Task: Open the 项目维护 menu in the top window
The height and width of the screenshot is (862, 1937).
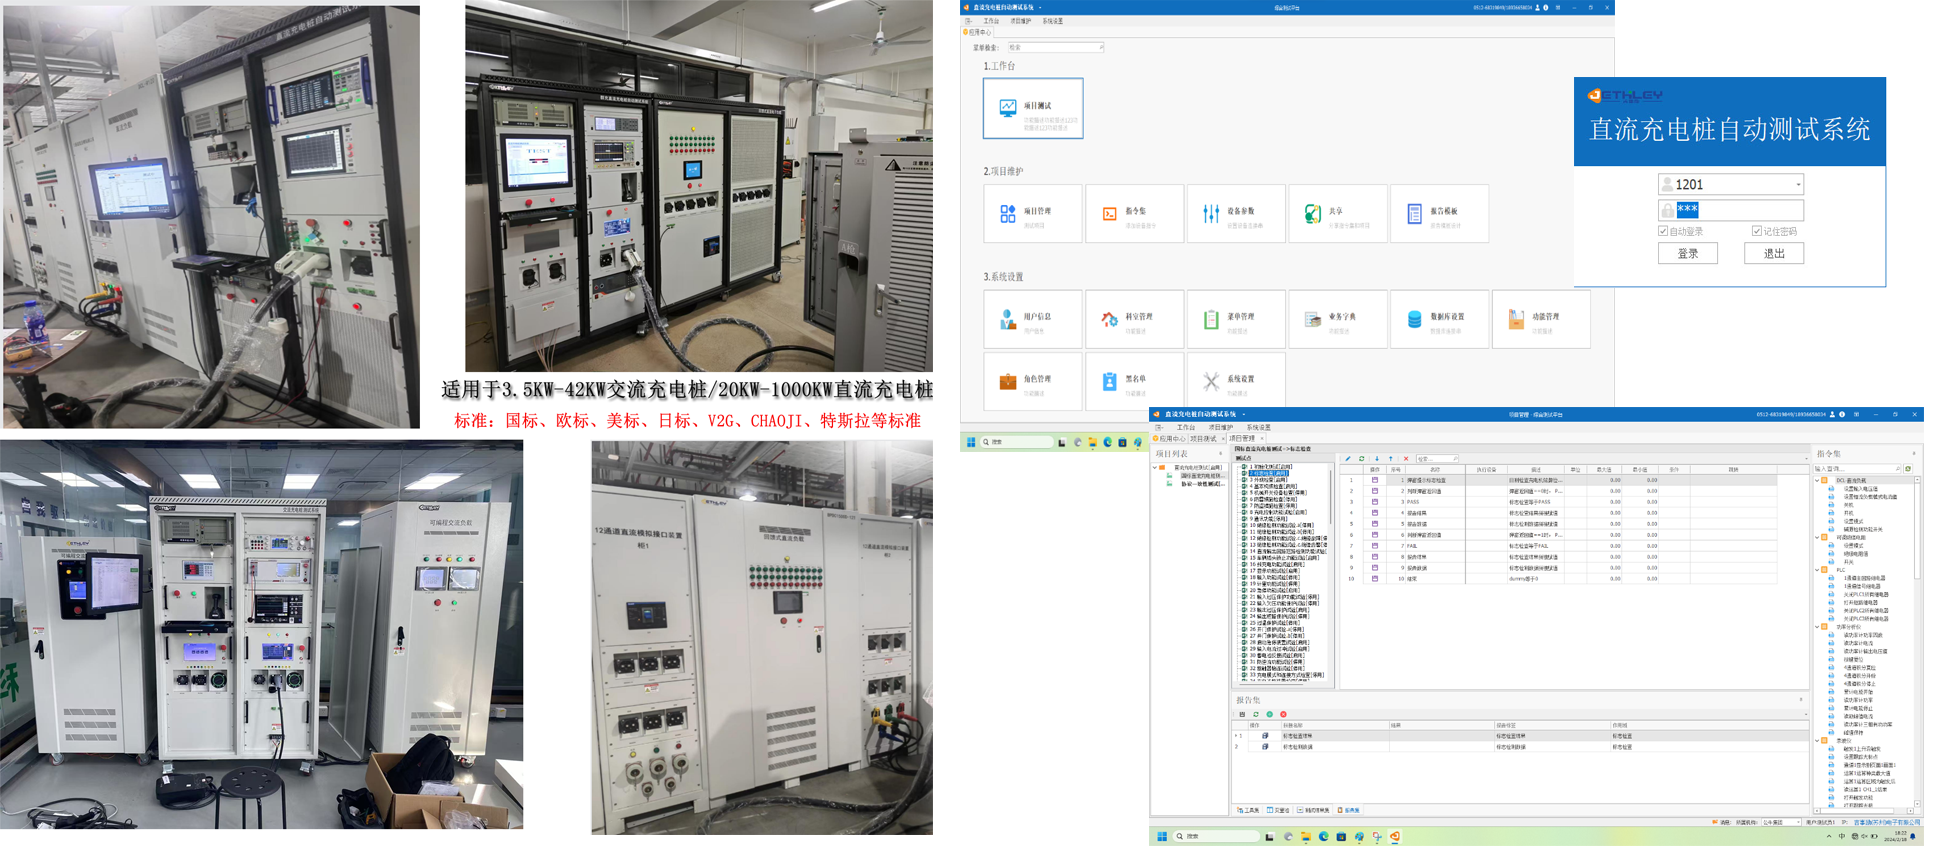Action: point(1020,21)
